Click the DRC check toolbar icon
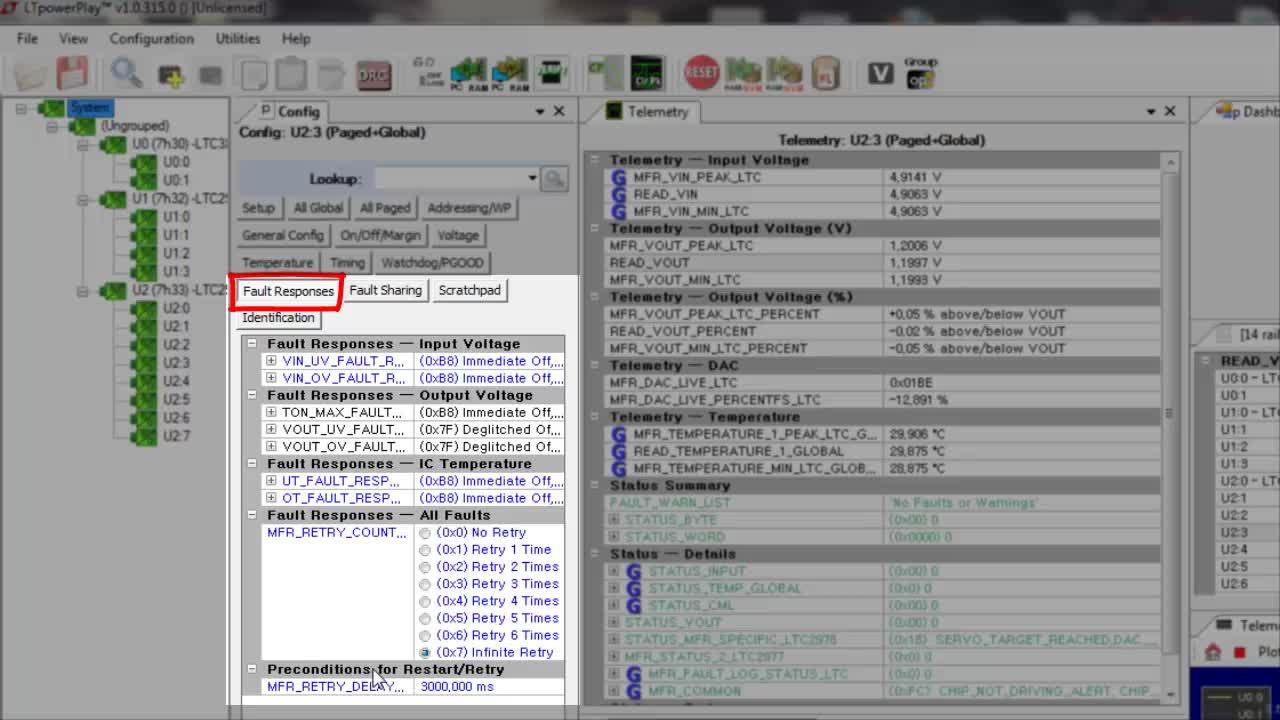The height and width of the screenshot is (720, 1280). point(373,75)
